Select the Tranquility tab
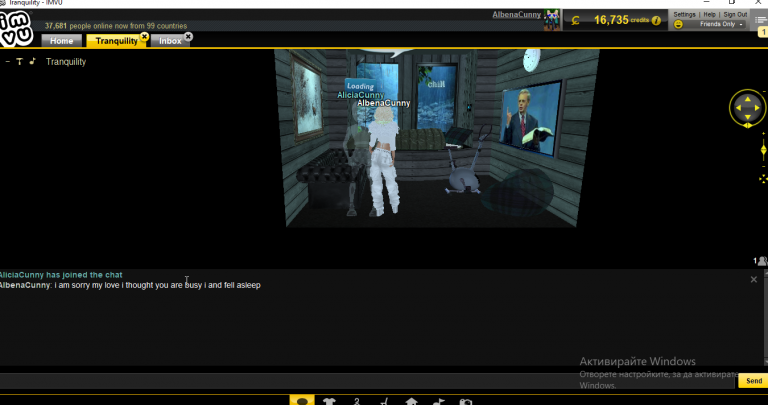768x405 pixels. click(116, 41)
